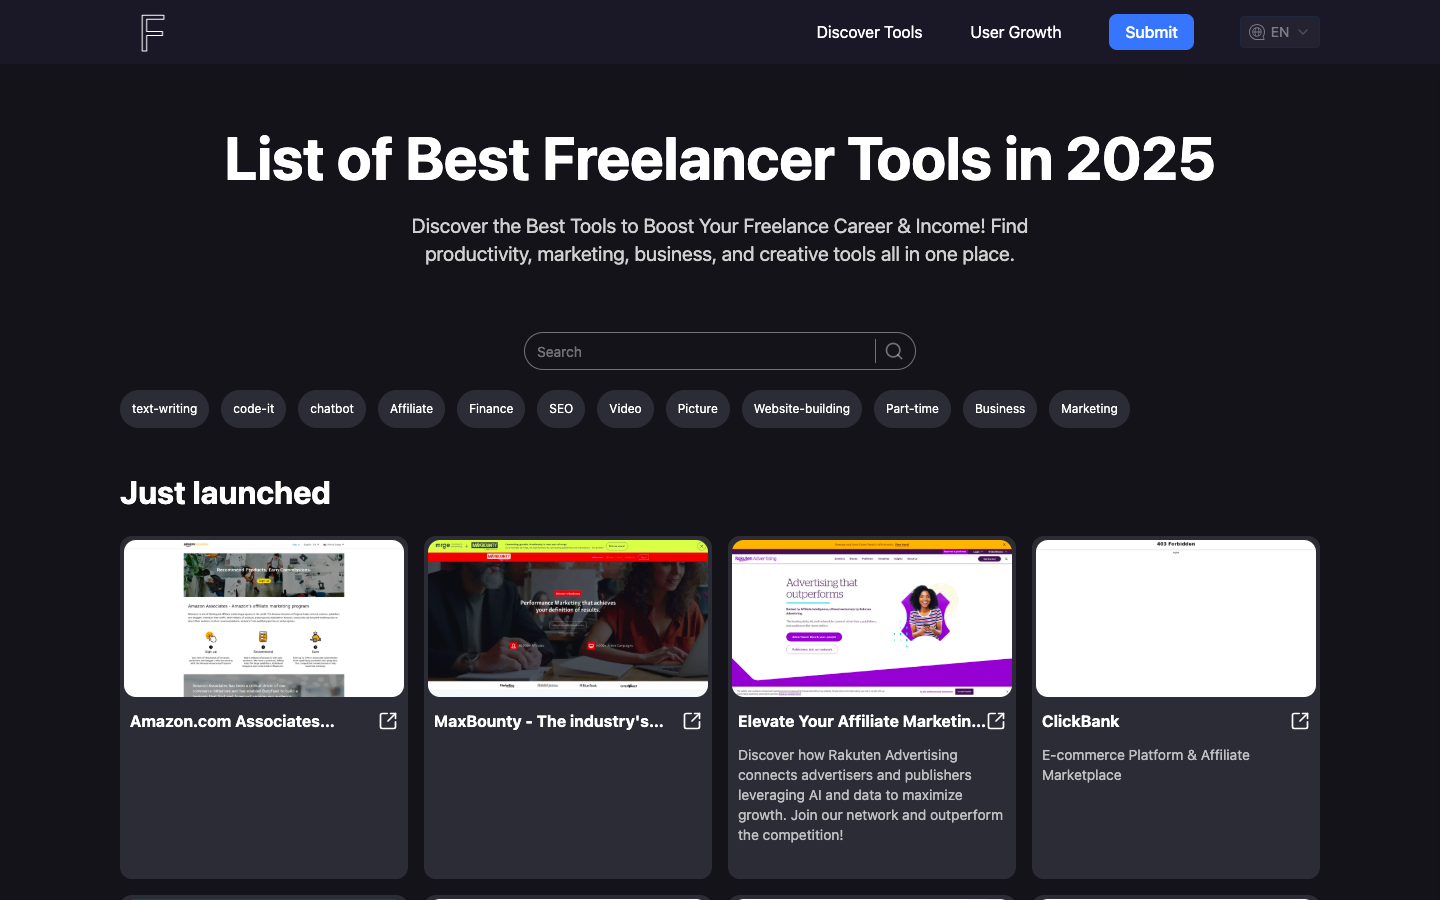
Task: Open Discover Tools menu
Action: click(x=869, y=32)
